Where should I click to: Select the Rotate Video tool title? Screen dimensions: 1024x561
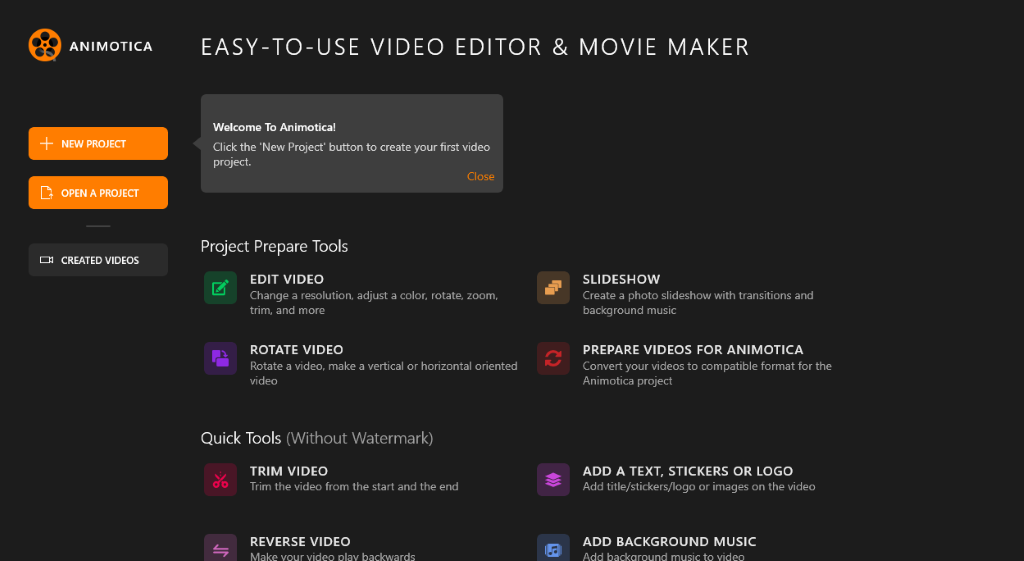[296, 349]
